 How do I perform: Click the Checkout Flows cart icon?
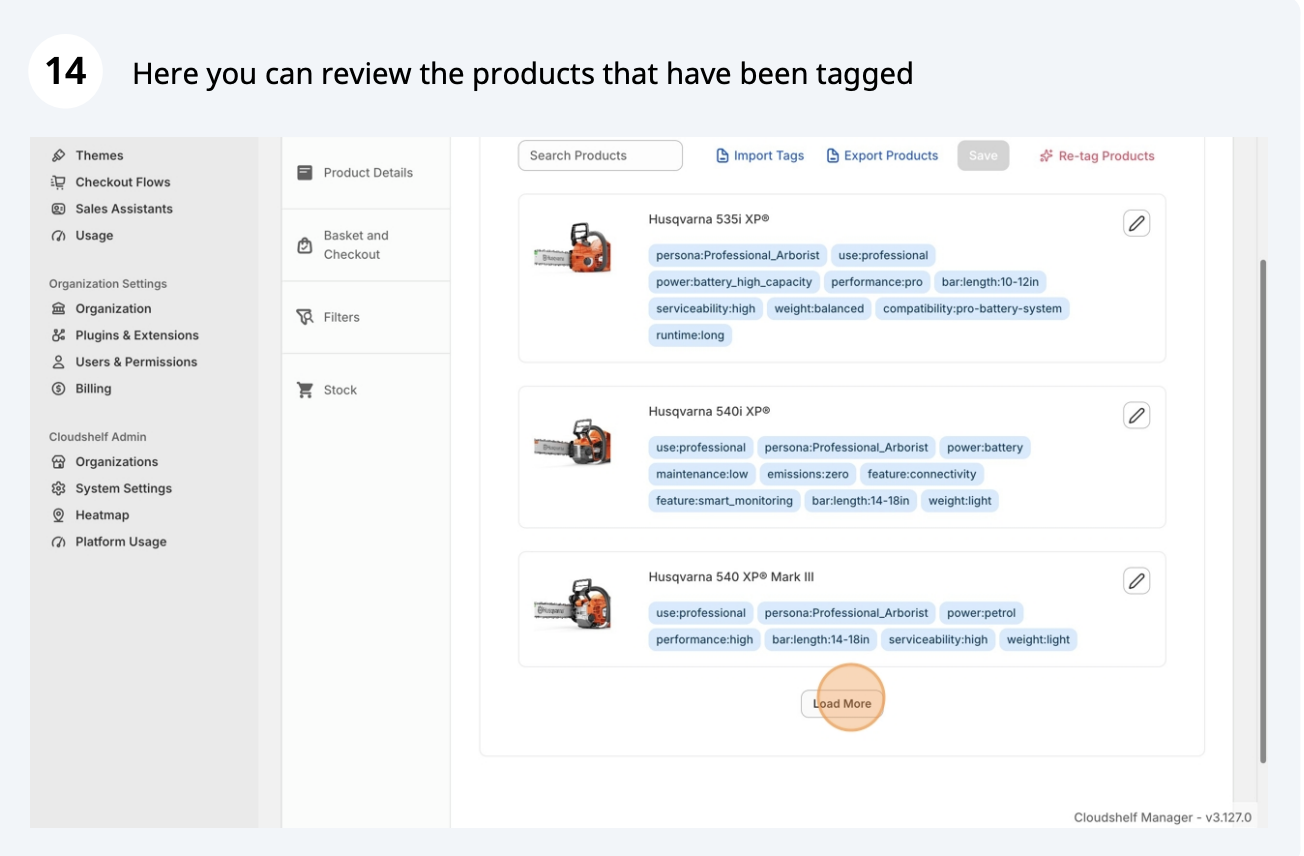pos(58,182)
